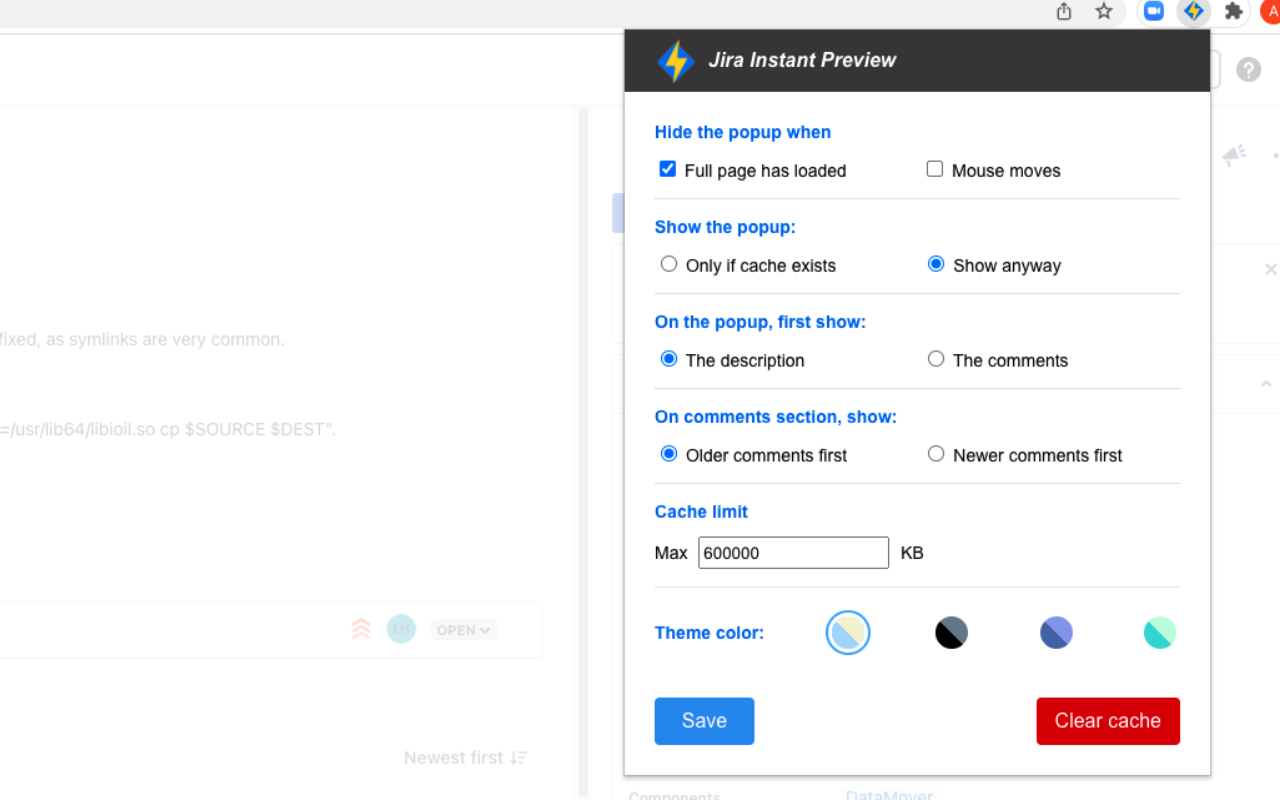Open the Extensions puzzle piece menu

(1234, 12)
